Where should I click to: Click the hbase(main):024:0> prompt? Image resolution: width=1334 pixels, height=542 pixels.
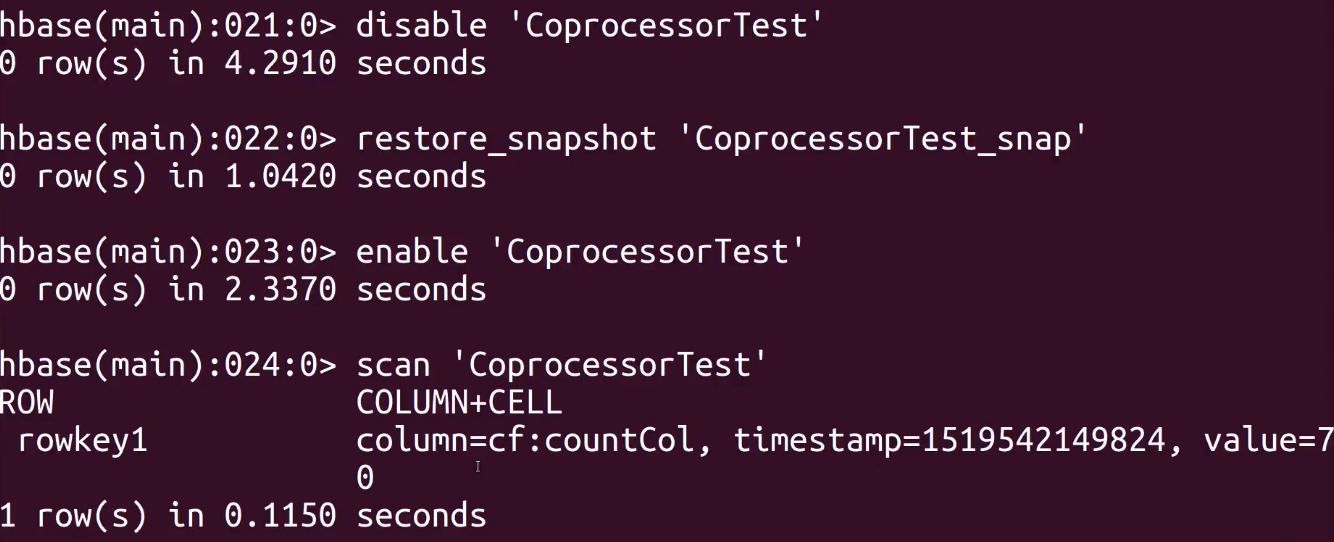(x=169, y=365)
